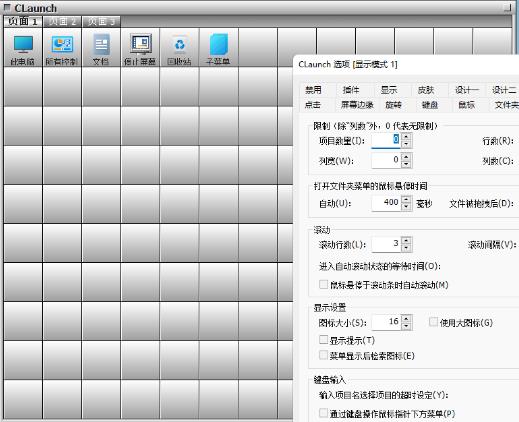Viewport: 519px width, 422px height.
Task: Open the blue 子菜单 submenu icon
Action: [x=219, y=48]
